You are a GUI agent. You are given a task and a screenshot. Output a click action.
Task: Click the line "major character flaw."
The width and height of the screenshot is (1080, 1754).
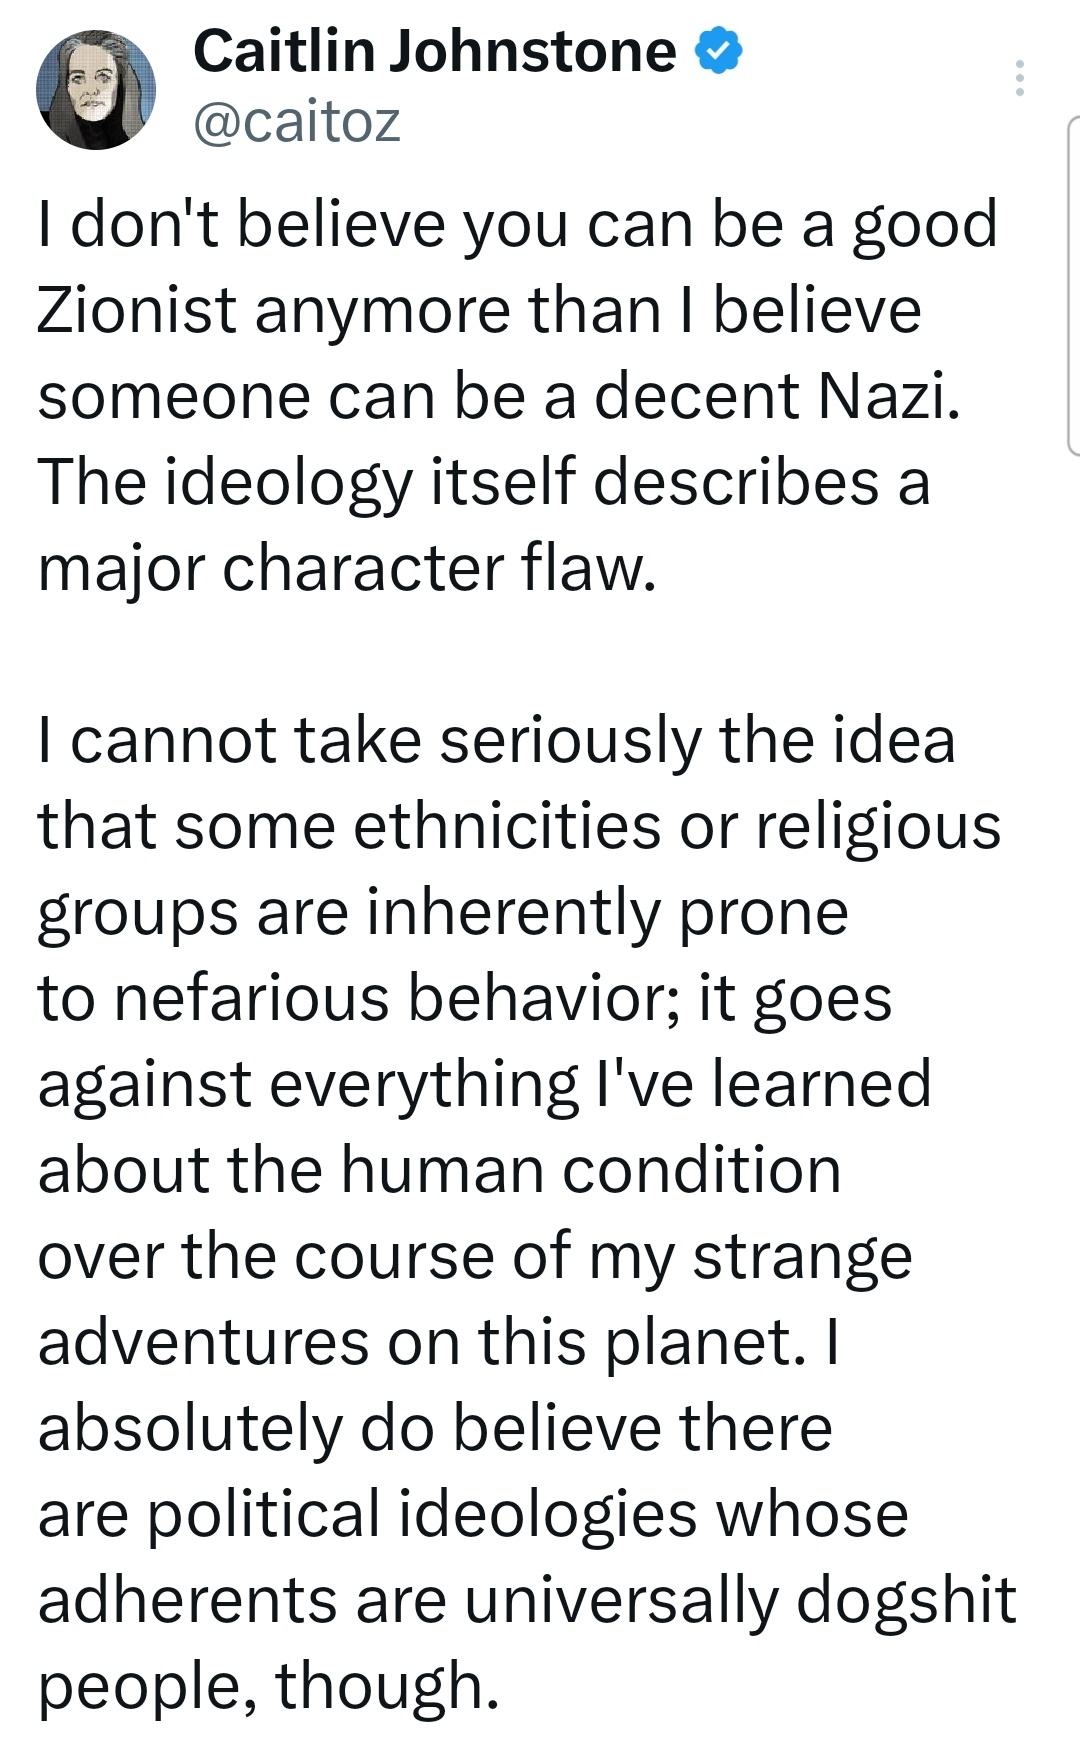(347, 568)
